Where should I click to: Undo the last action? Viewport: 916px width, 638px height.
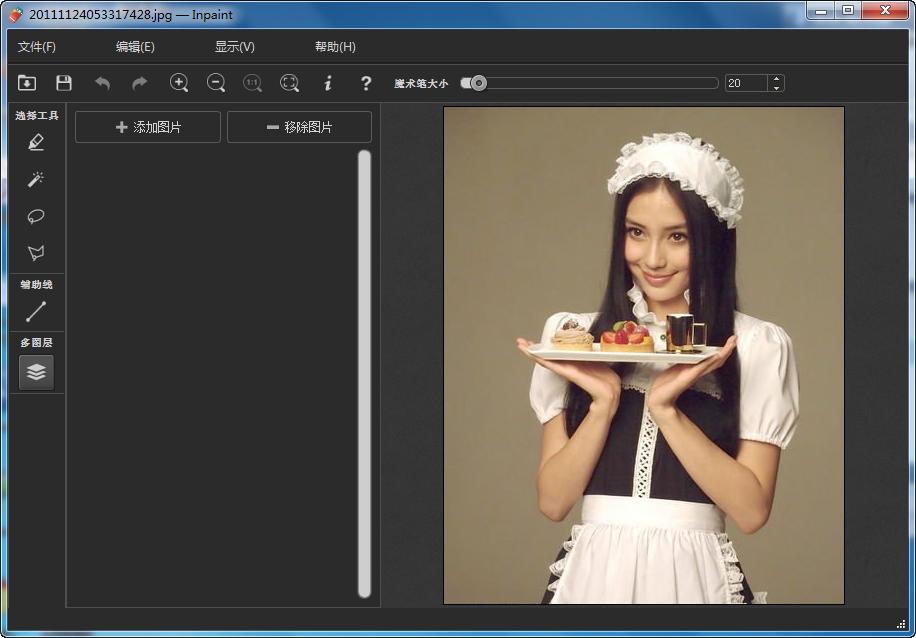coord(102,83)
